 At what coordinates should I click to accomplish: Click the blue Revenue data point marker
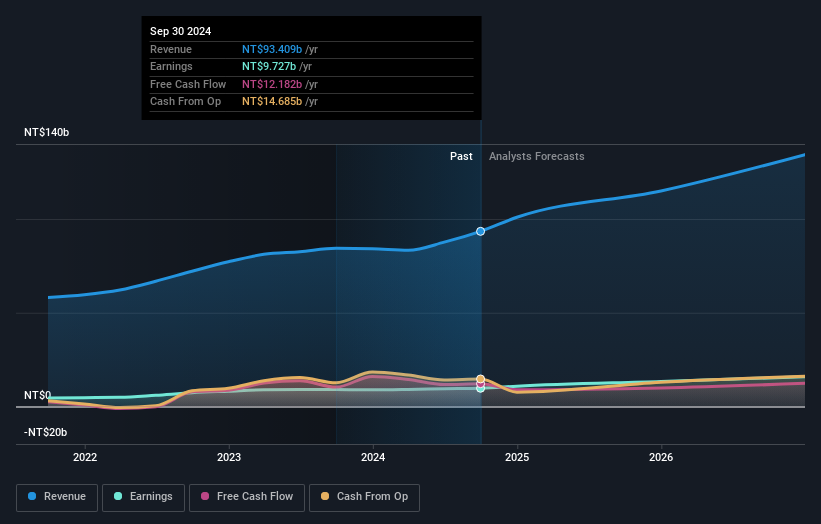pos(480,231)
